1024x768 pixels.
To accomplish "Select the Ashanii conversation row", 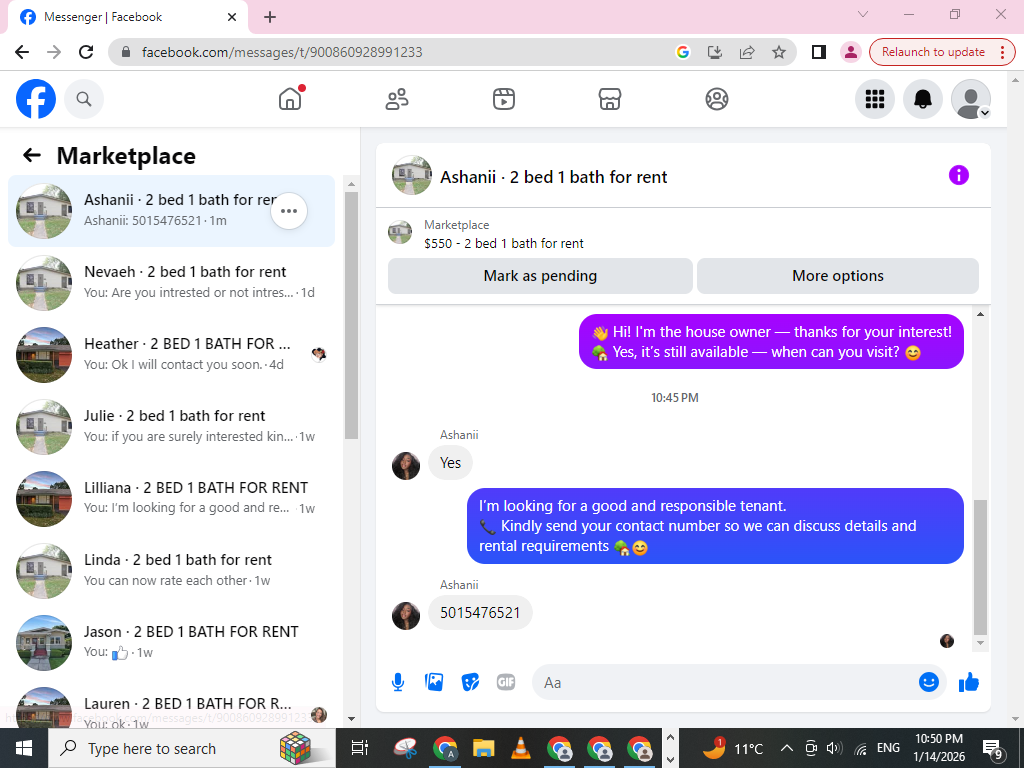I will [171, 211].
